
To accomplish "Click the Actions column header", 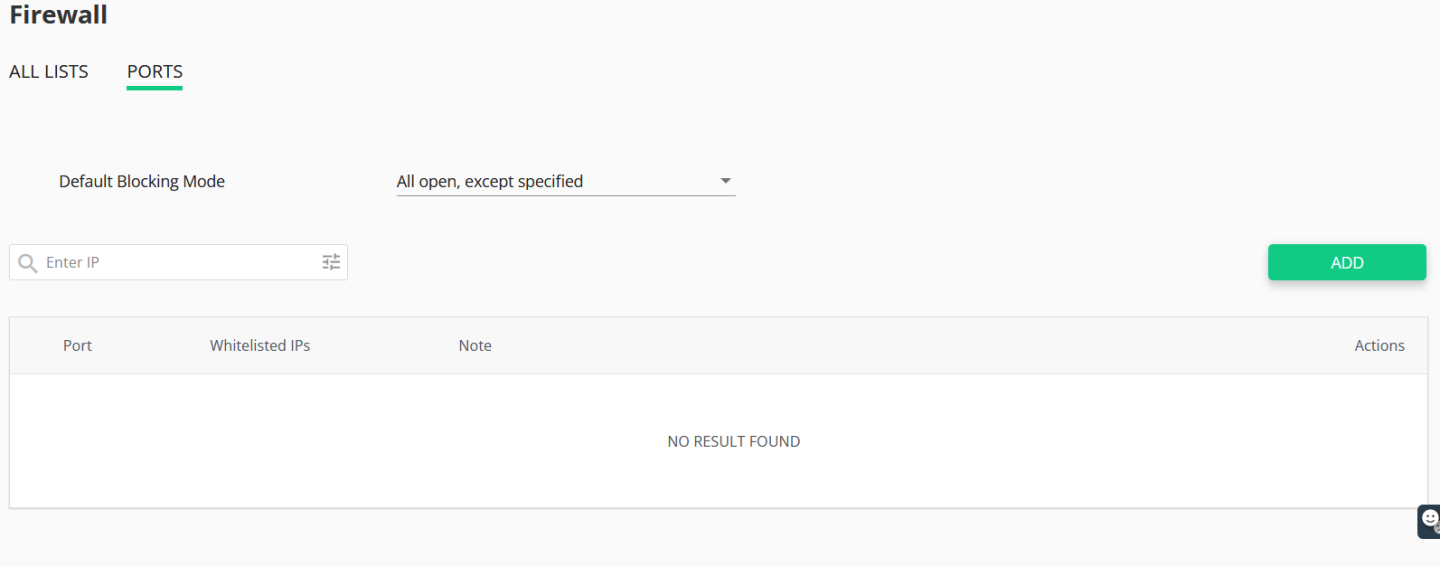I will click(1379, 345).
